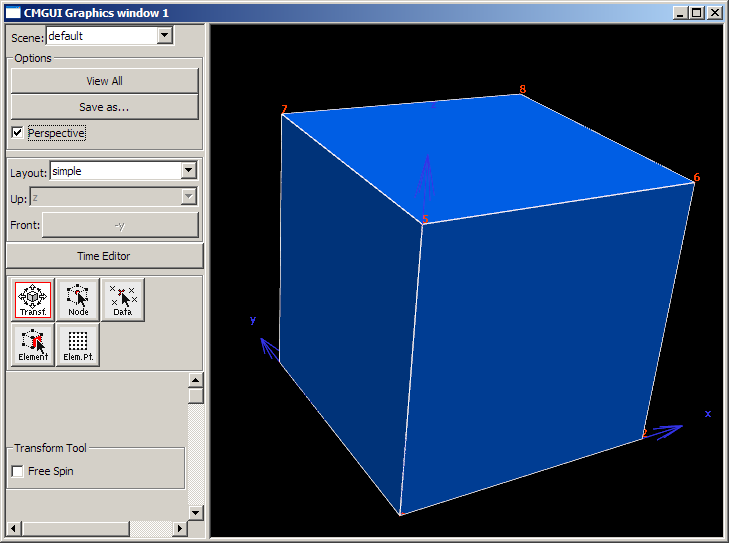The image size is (729, 543).
Task: Click the node label 6 on cube
Action: click(696, 177)
